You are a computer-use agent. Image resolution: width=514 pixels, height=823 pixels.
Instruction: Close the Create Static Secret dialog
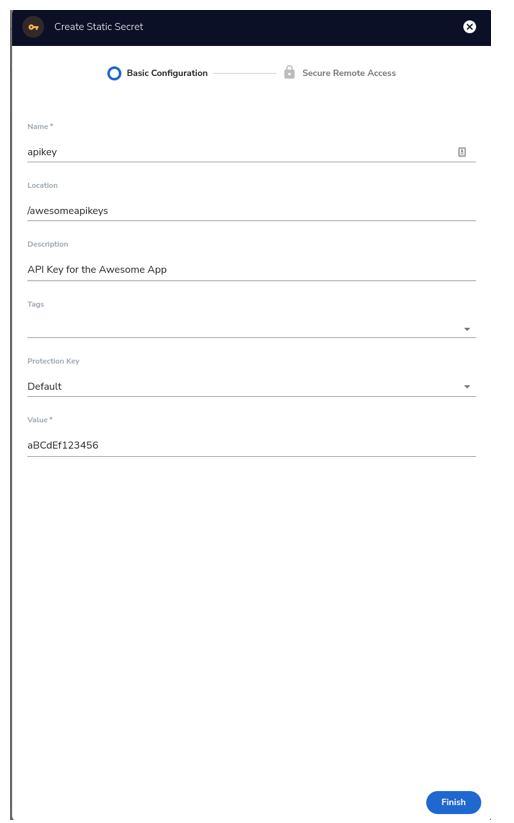point(469,27)
